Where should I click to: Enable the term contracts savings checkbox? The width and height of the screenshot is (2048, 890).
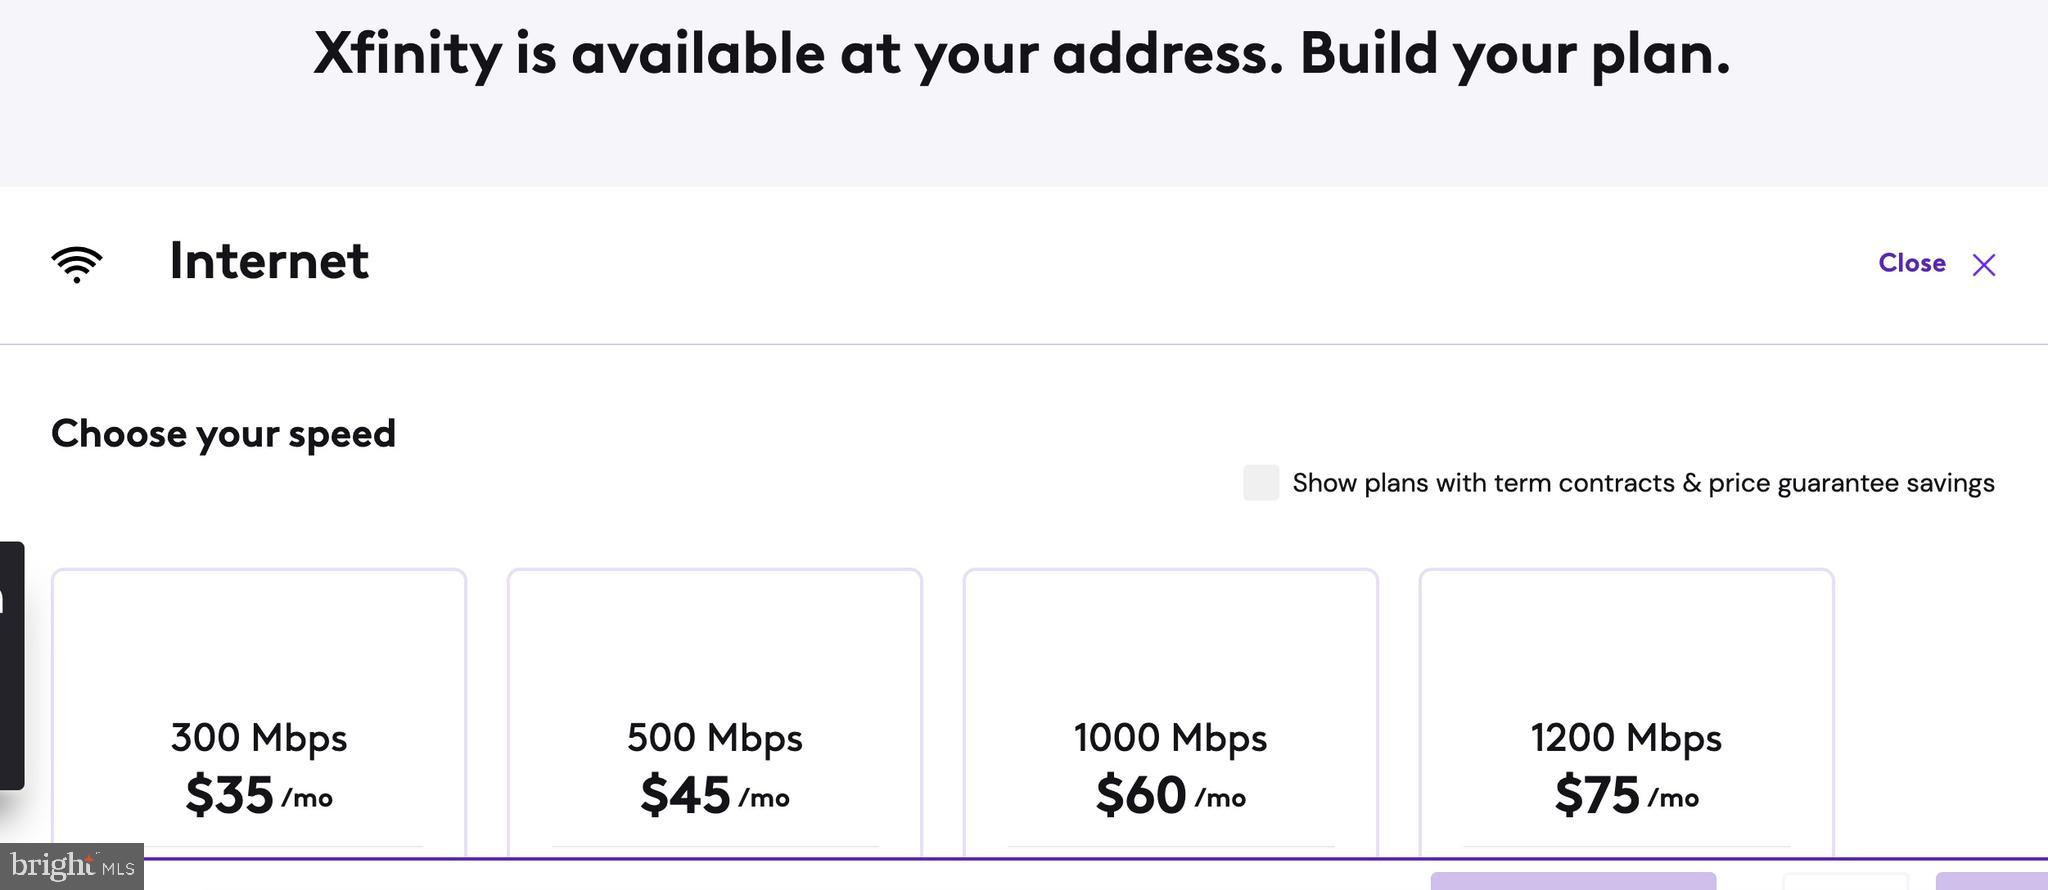(1261, 483)
